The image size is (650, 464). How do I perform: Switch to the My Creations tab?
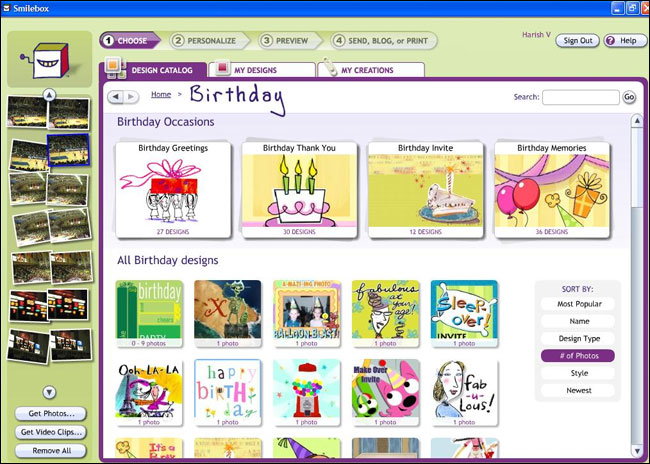[372, 70]
